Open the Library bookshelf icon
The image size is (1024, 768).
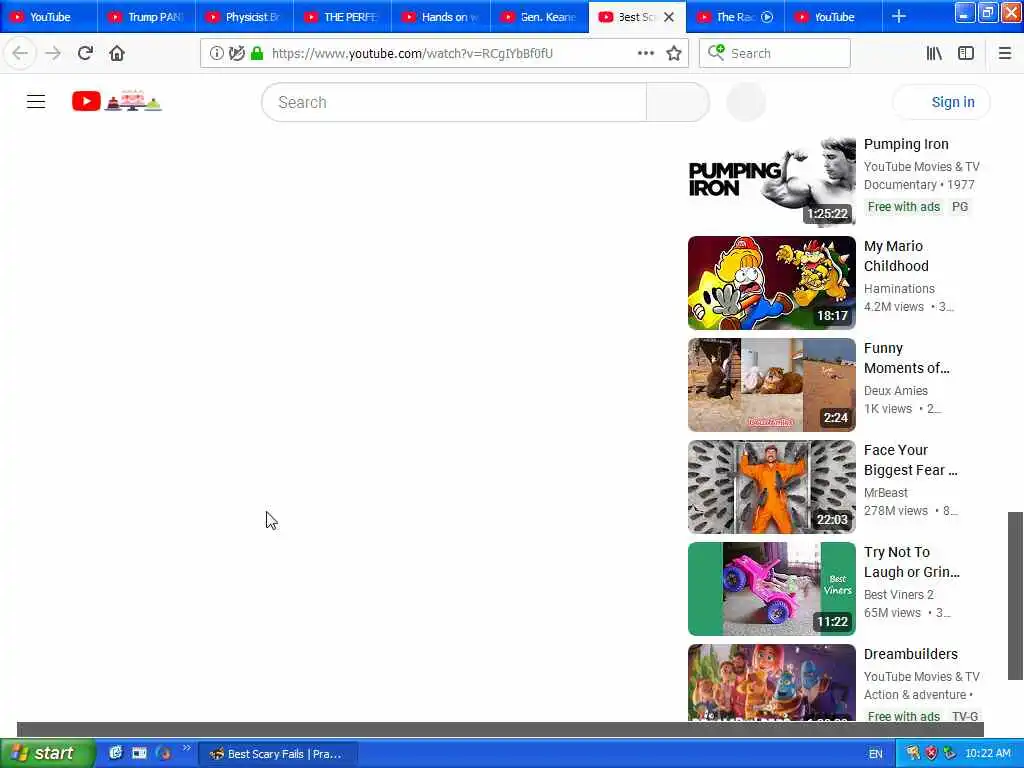[934, 53]
